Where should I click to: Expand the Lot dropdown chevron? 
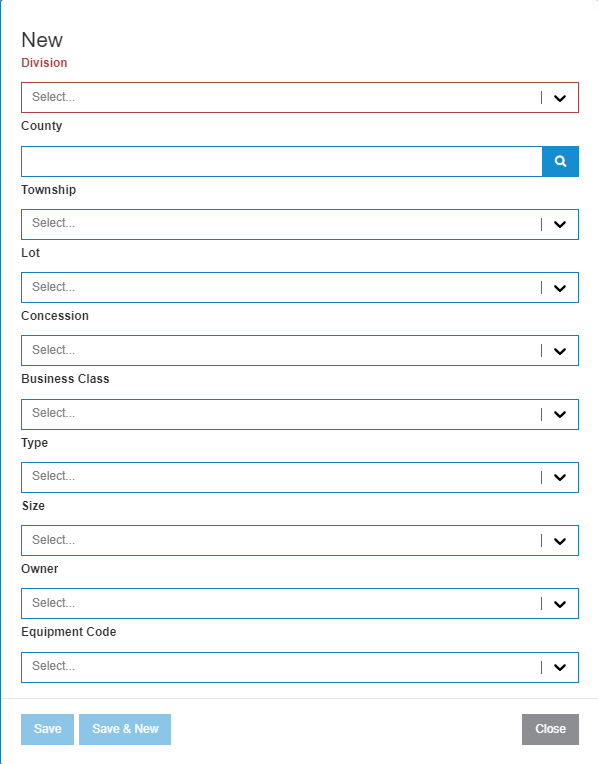(x=560, y=288)
